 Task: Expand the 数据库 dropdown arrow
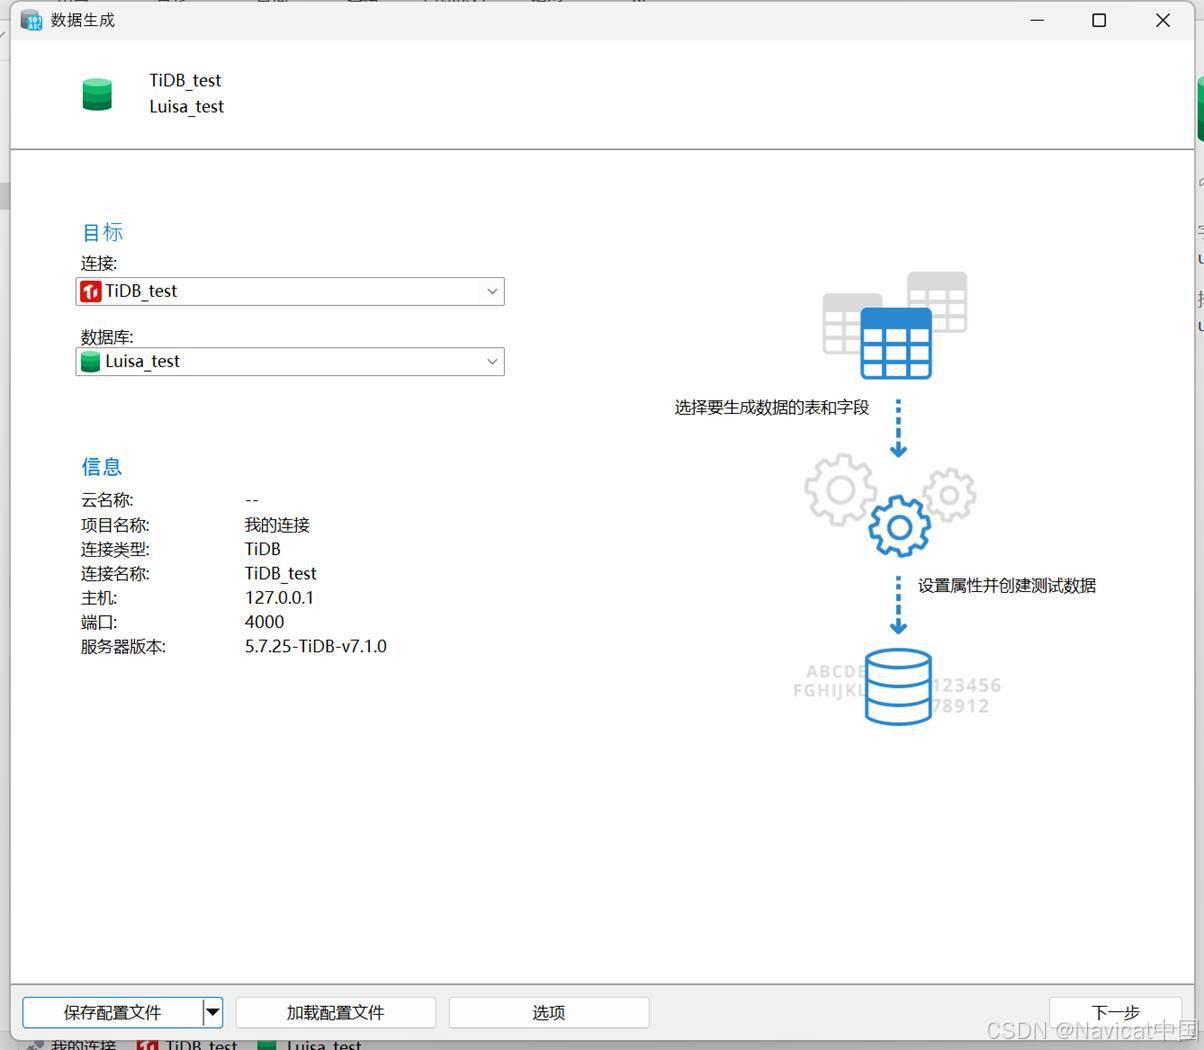click(492, 361)
